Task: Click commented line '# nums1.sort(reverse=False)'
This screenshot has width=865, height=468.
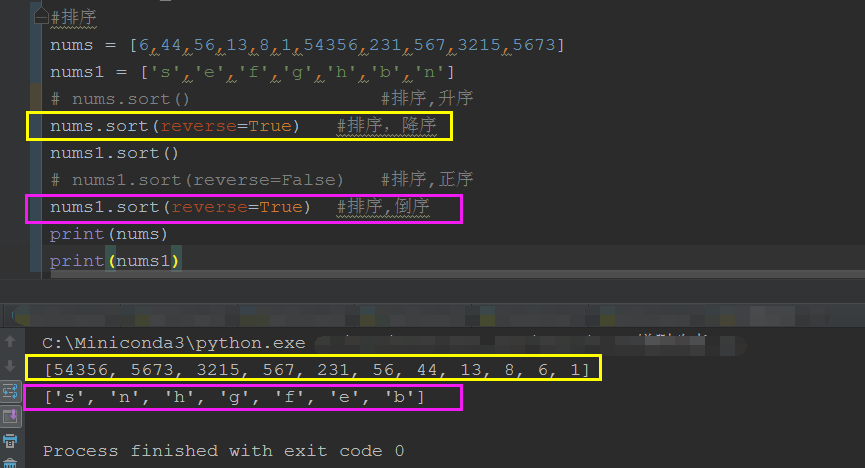Action: pos(197,180)
